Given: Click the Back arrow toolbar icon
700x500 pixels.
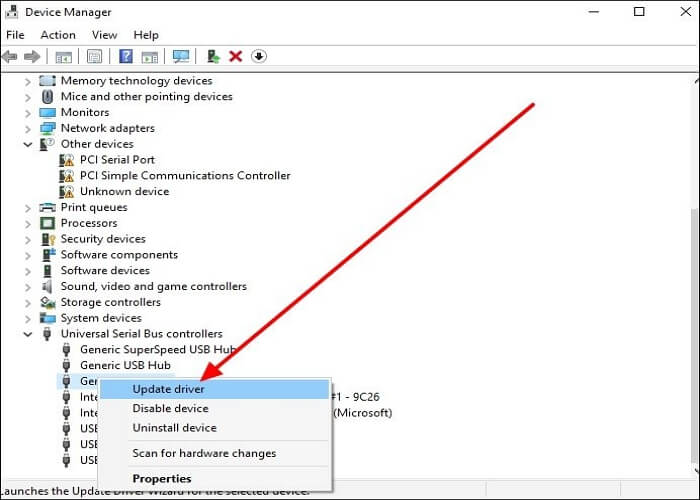Looking at the screenshot, I should coord(9,56).
